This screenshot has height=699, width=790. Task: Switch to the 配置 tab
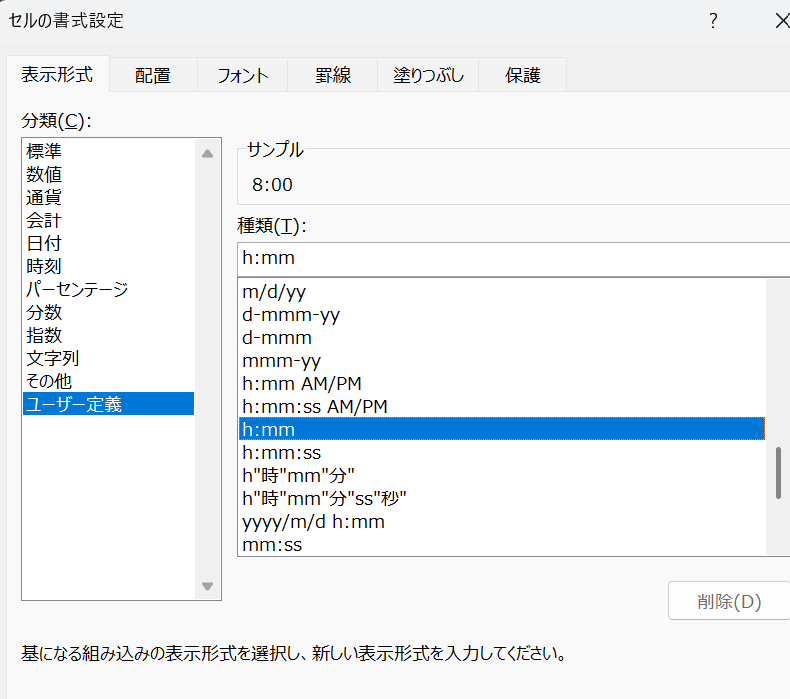(x=153, y=75)
